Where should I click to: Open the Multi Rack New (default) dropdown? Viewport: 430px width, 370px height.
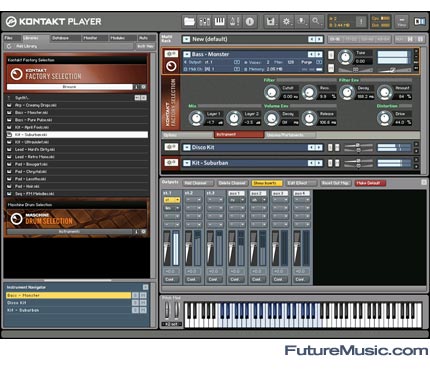(x=186, y=39)
